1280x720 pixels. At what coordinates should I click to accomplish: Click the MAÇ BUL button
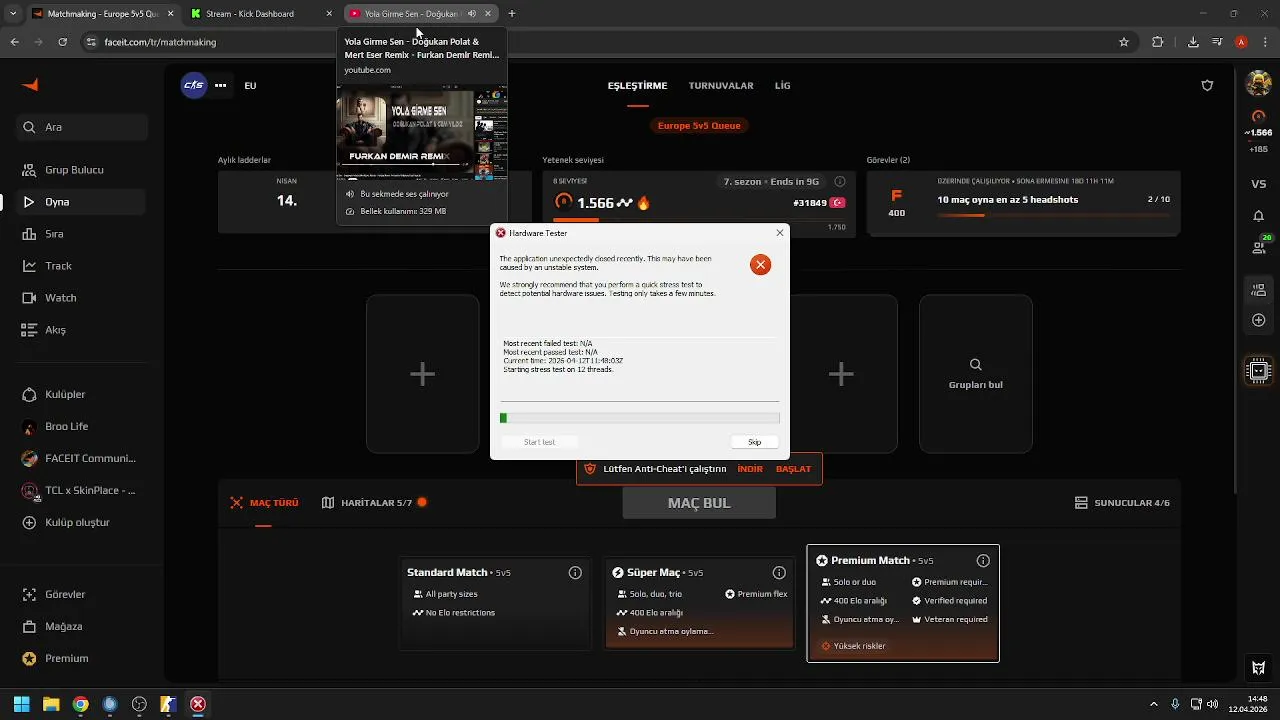pyautogui.click(x=699, y=503)
